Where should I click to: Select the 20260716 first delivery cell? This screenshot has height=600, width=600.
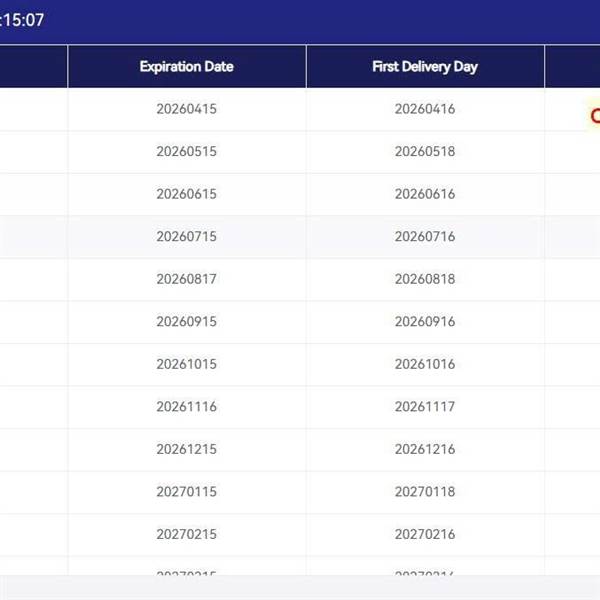tap(425, 237)
